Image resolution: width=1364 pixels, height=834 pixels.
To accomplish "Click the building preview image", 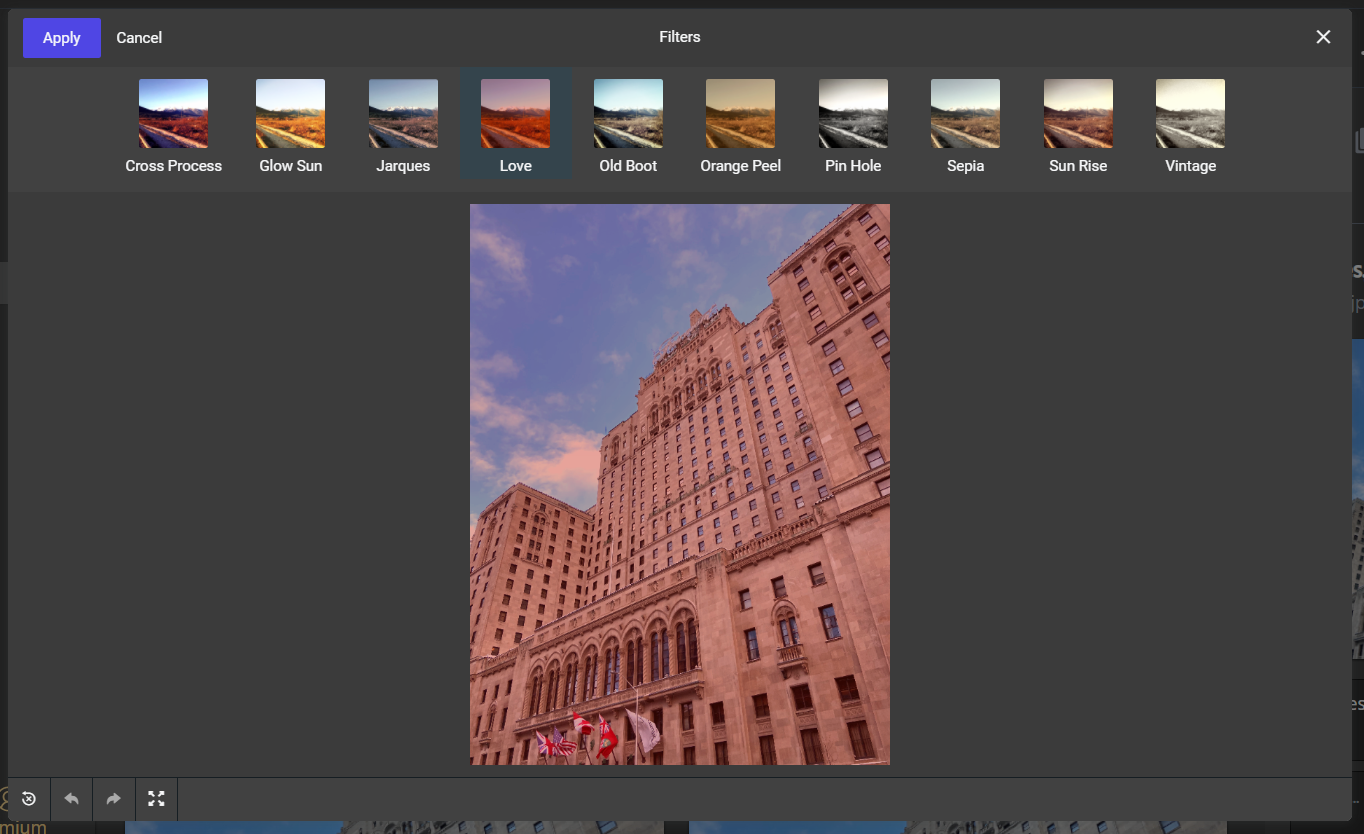I will click(680, 485).
